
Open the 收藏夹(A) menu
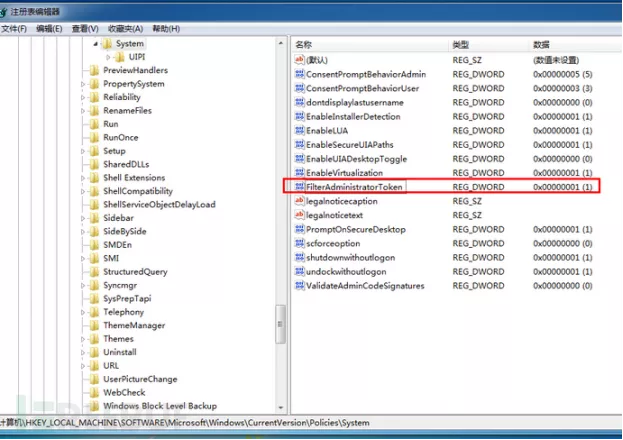click(x=125, y=28)
